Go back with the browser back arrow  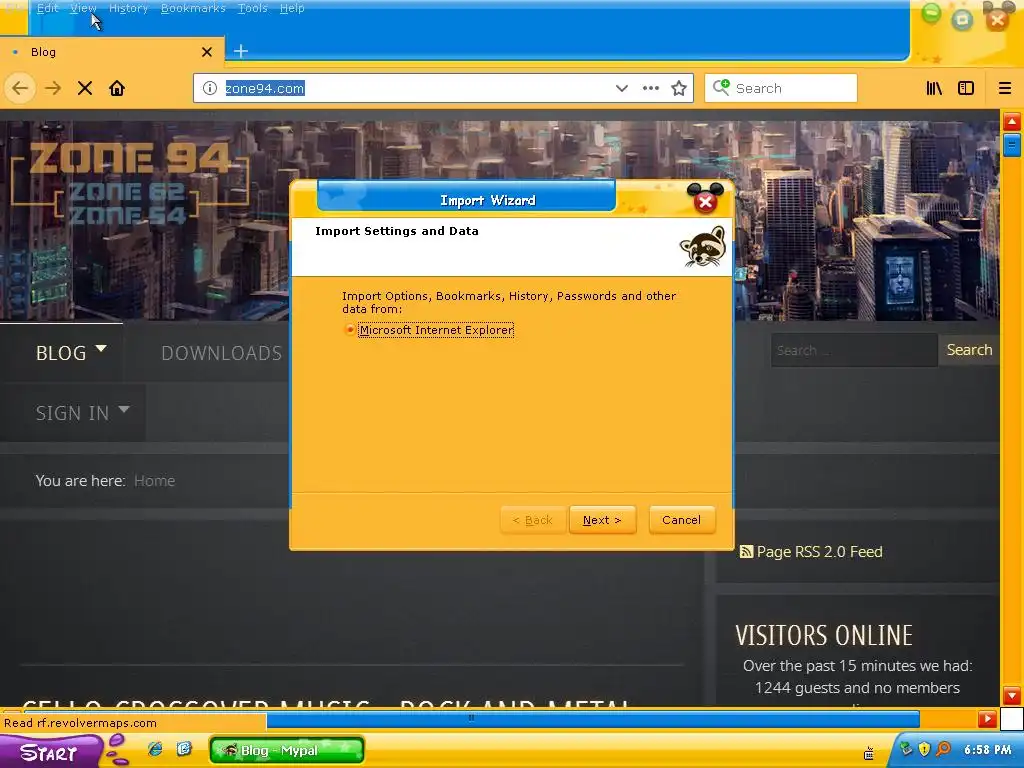20,88
